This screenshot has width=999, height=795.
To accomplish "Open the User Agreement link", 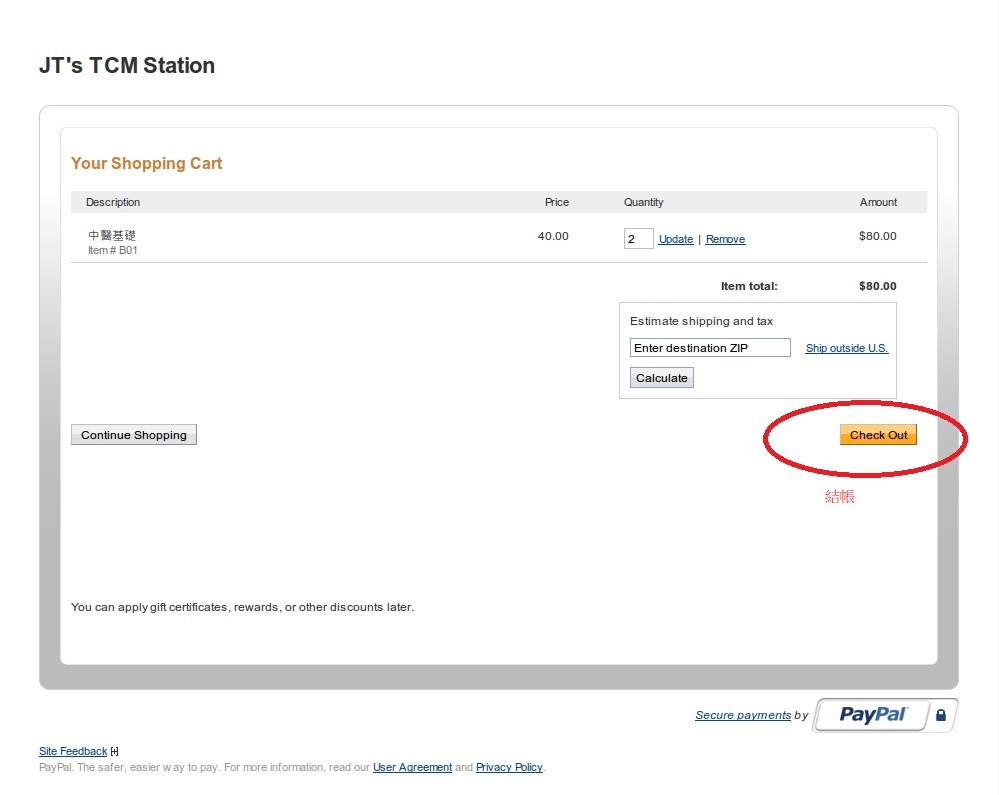I will click(412, 767).
